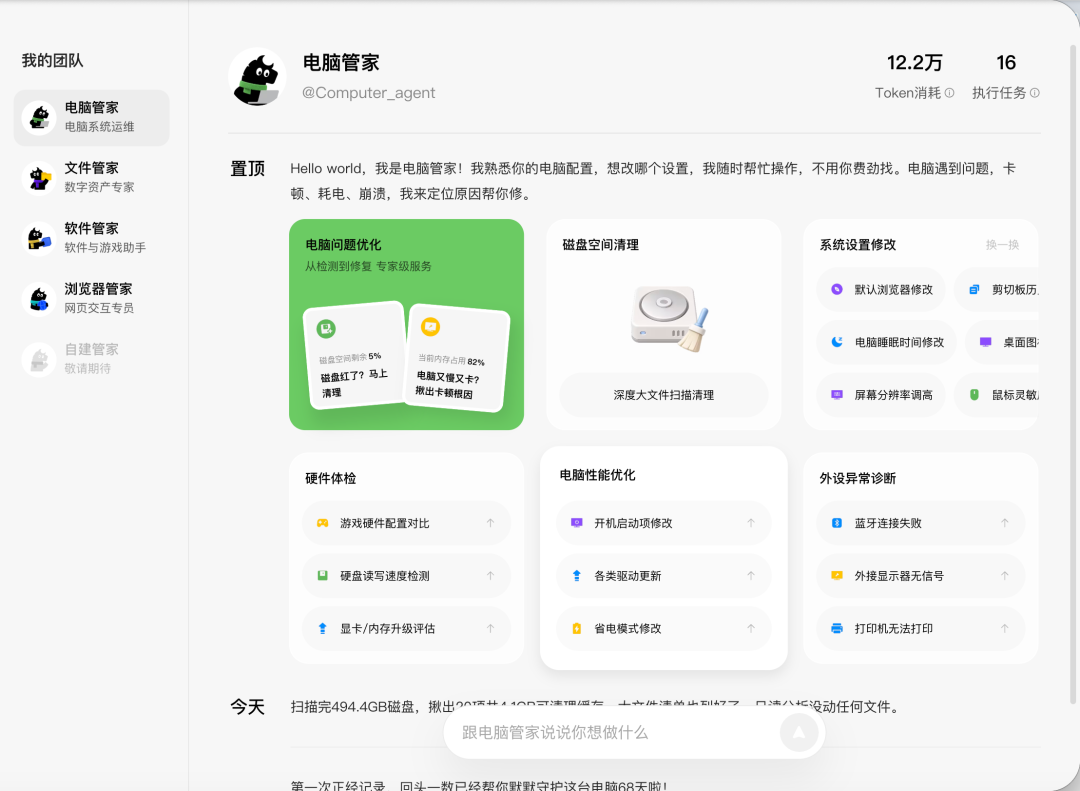Image resolution: width=1080 pixels, height=791 pixels.
Task: Select 打印机无法打印 diagnosis item
Action: click(921, 628)
